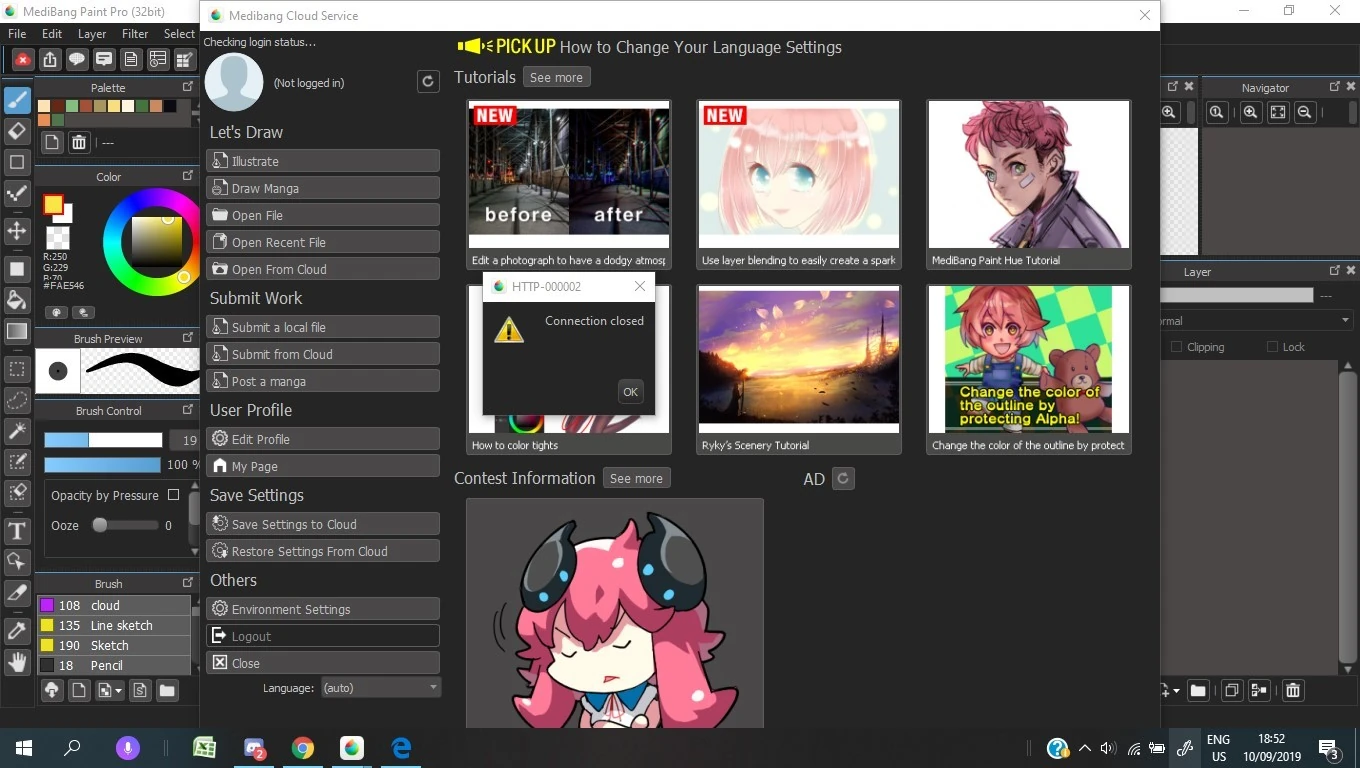Delete layer using the trash icon
The height and width of the screenshot is (768, 1360).
pyautogui.click(x=1293, y=690)
